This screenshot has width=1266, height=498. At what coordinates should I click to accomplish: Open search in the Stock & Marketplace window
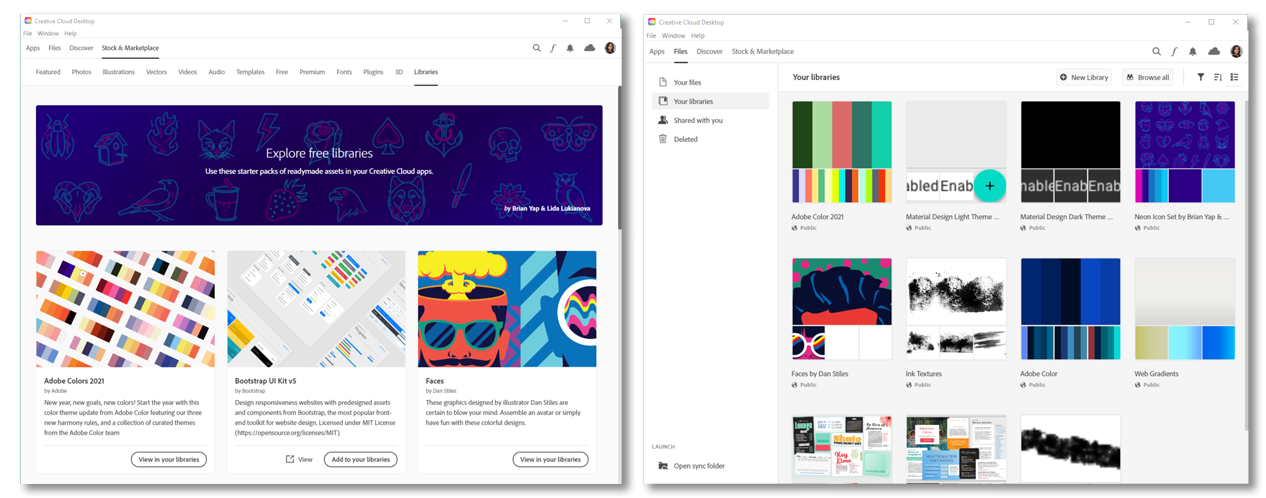pos(536,48)
